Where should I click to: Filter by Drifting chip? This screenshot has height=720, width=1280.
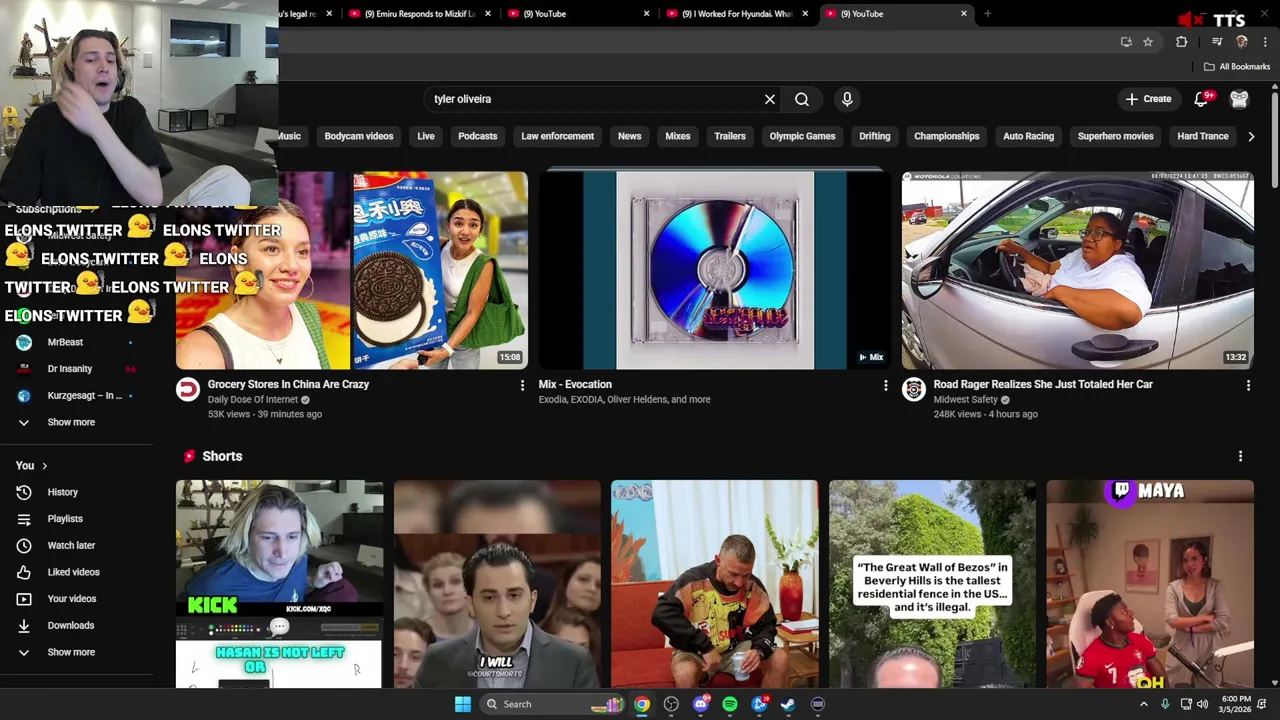874,136
